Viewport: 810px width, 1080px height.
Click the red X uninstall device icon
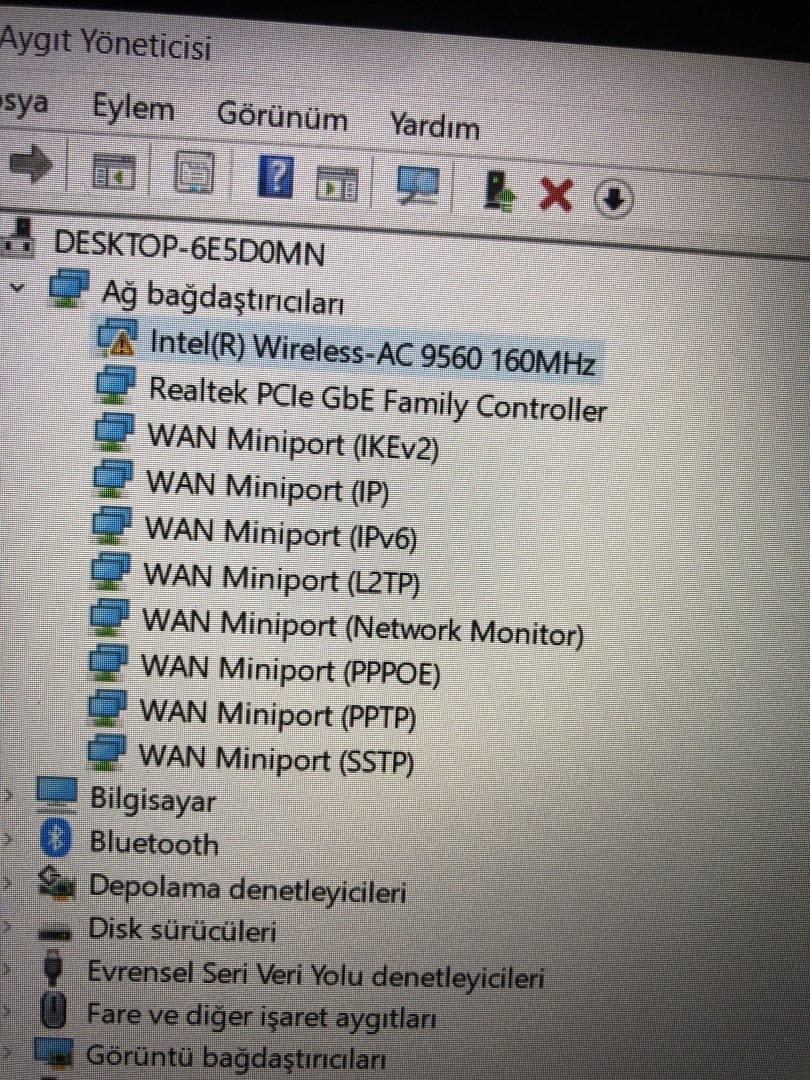[555, 194]
